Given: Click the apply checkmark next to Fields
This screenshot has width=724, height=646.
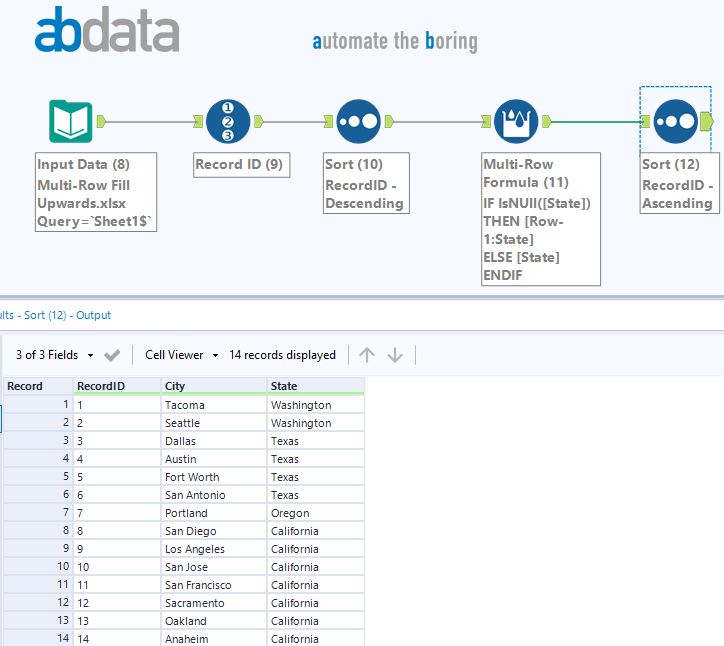Looking at the screenshot, I should tap(112, 355).
